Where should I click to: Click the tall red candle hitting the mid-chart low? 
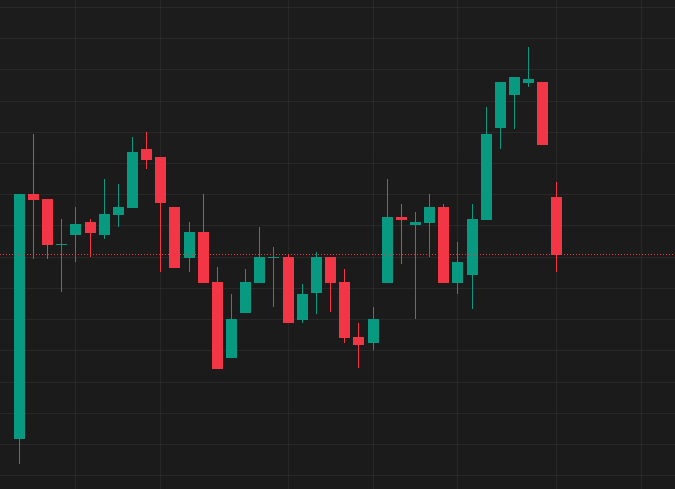click(x=217, y=325)
